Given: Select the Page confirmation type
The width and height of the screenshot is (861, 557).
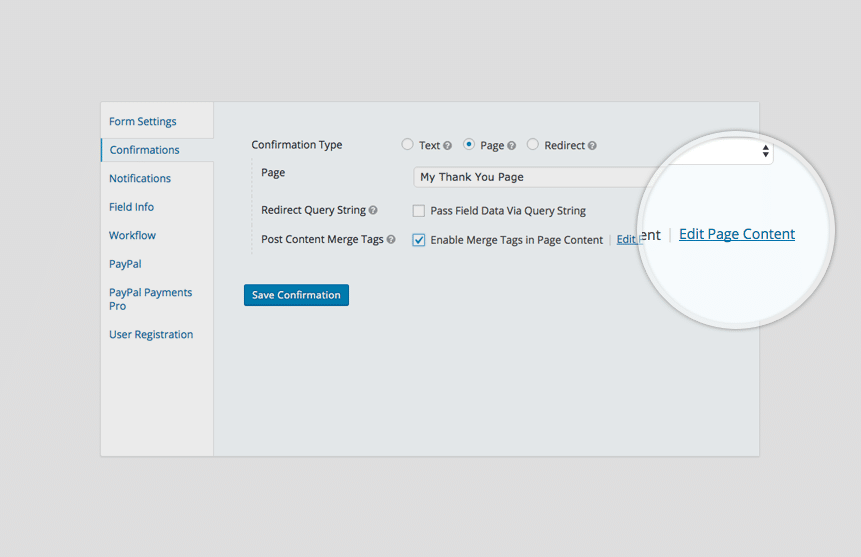Looking at the screenshot, I should coord(469,145).
